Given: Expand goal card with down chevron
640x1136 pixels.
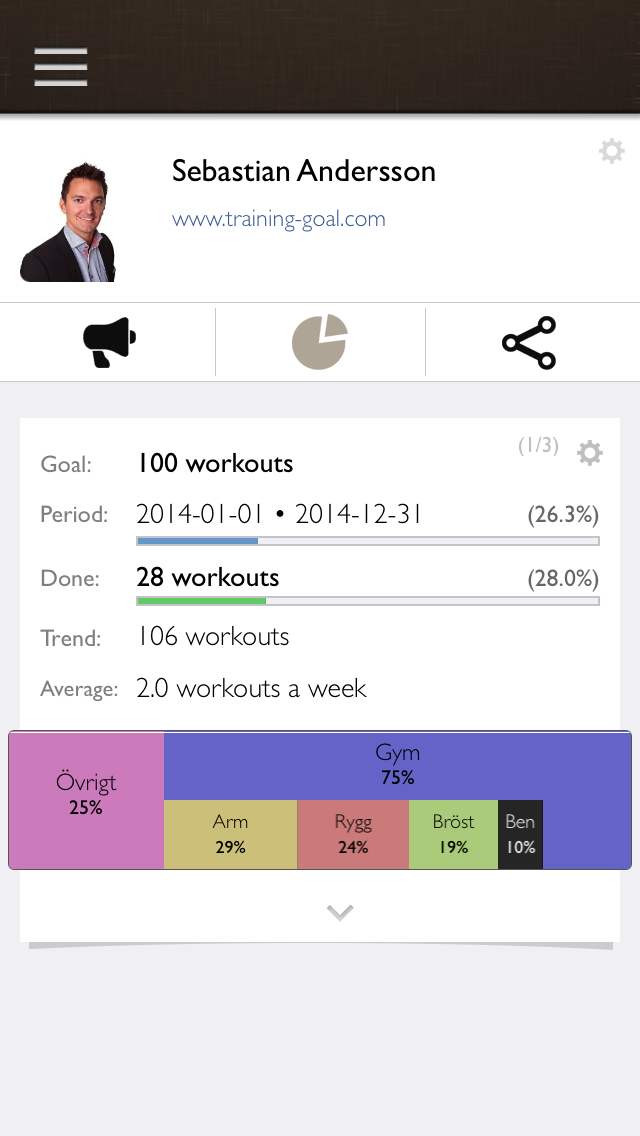Looking at the screenshot, I should coord(340,912).
